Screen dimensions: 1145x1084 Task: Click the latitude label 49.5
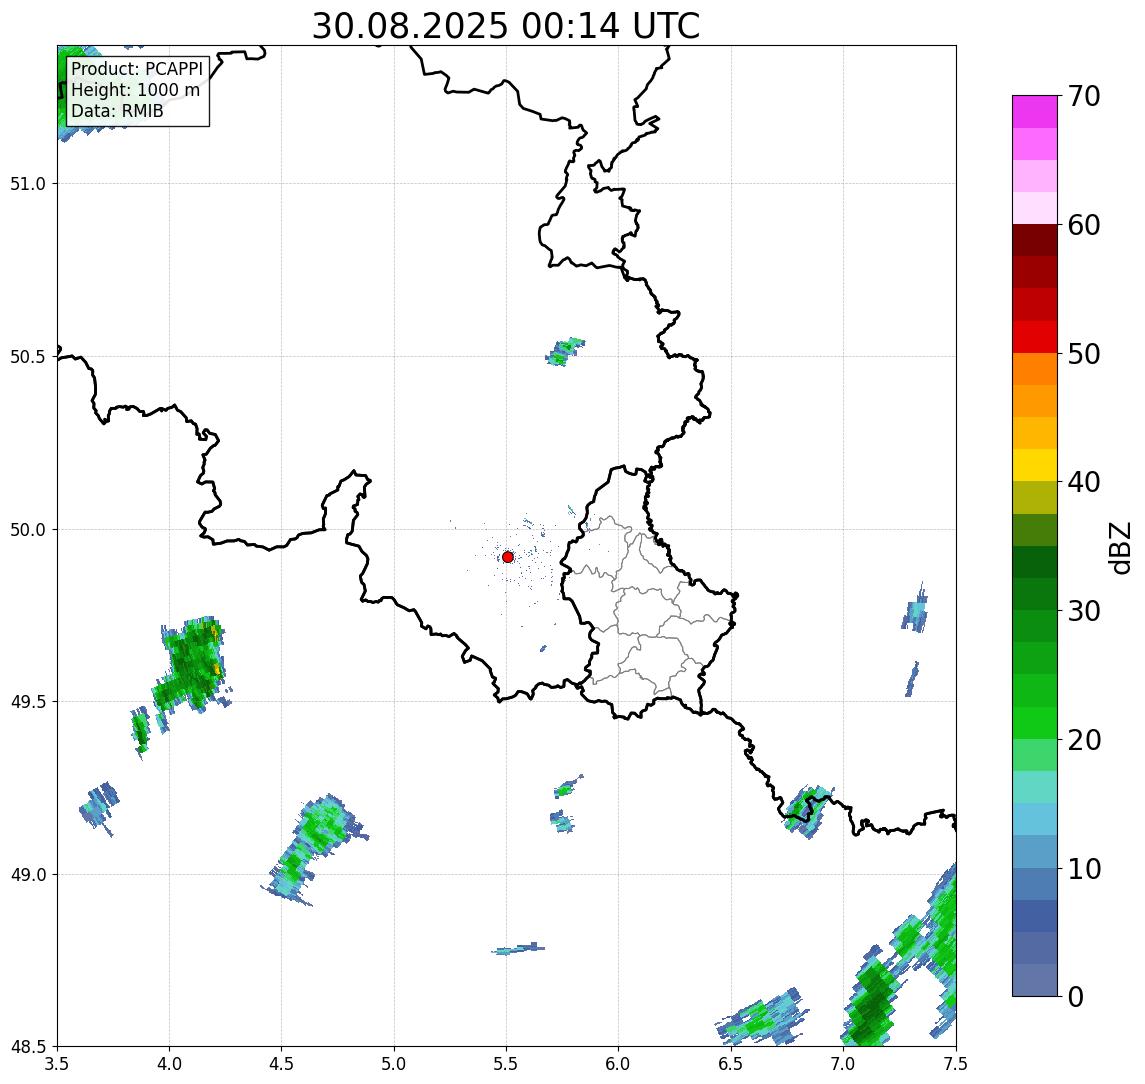pos(28,701)
